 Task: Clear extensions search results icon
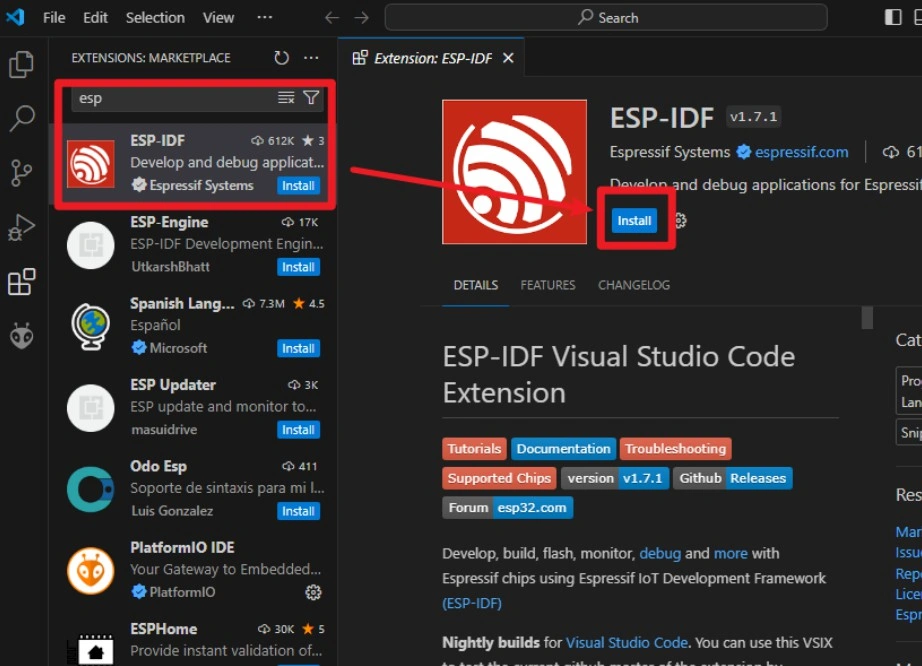click(286, 98)
